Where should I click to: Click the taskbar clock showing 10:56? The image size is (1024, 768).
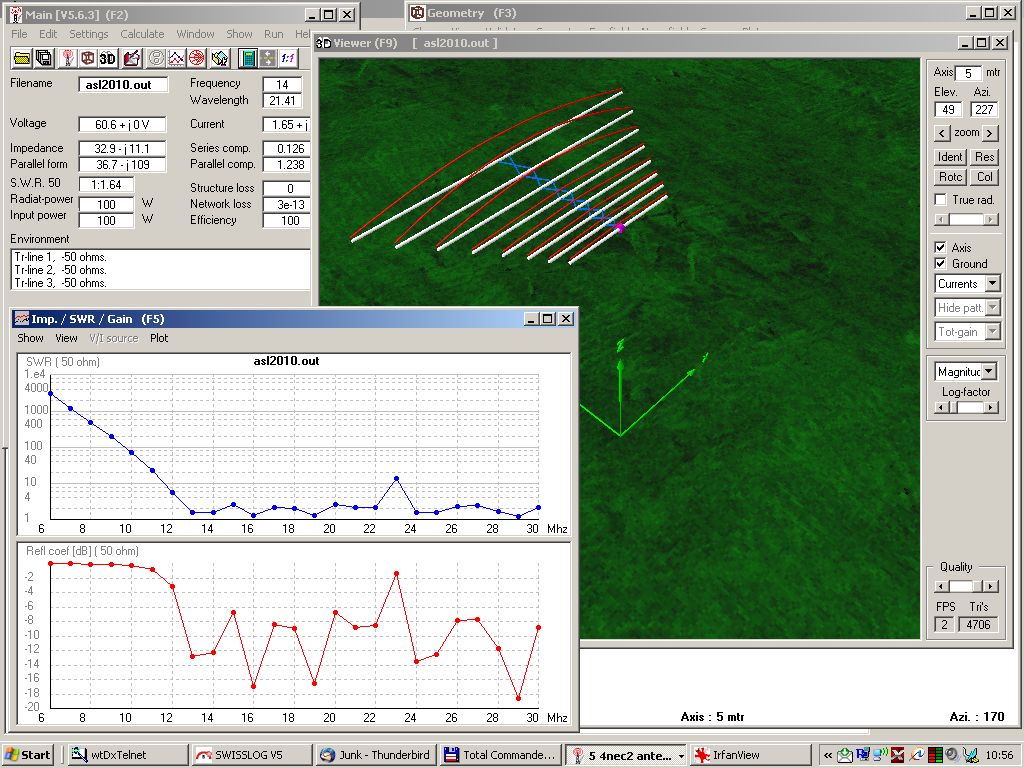[x=999, y=756]
